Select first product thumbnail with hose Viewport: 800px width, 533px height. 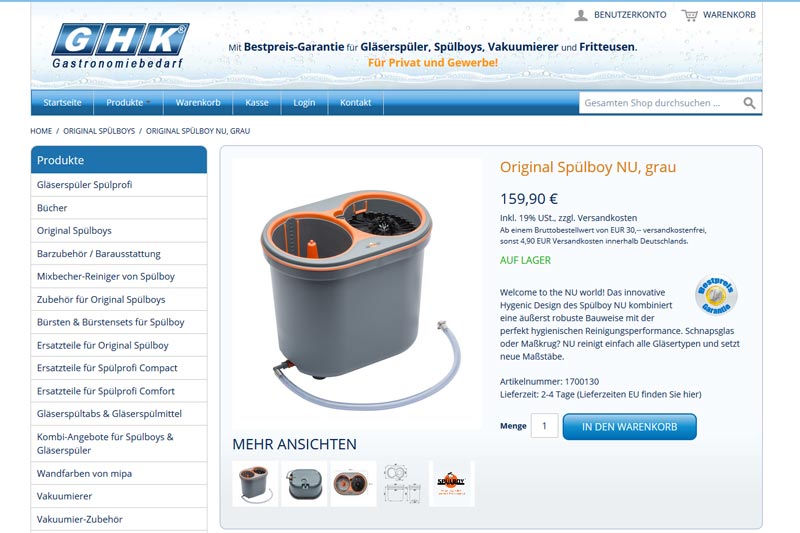255,484
